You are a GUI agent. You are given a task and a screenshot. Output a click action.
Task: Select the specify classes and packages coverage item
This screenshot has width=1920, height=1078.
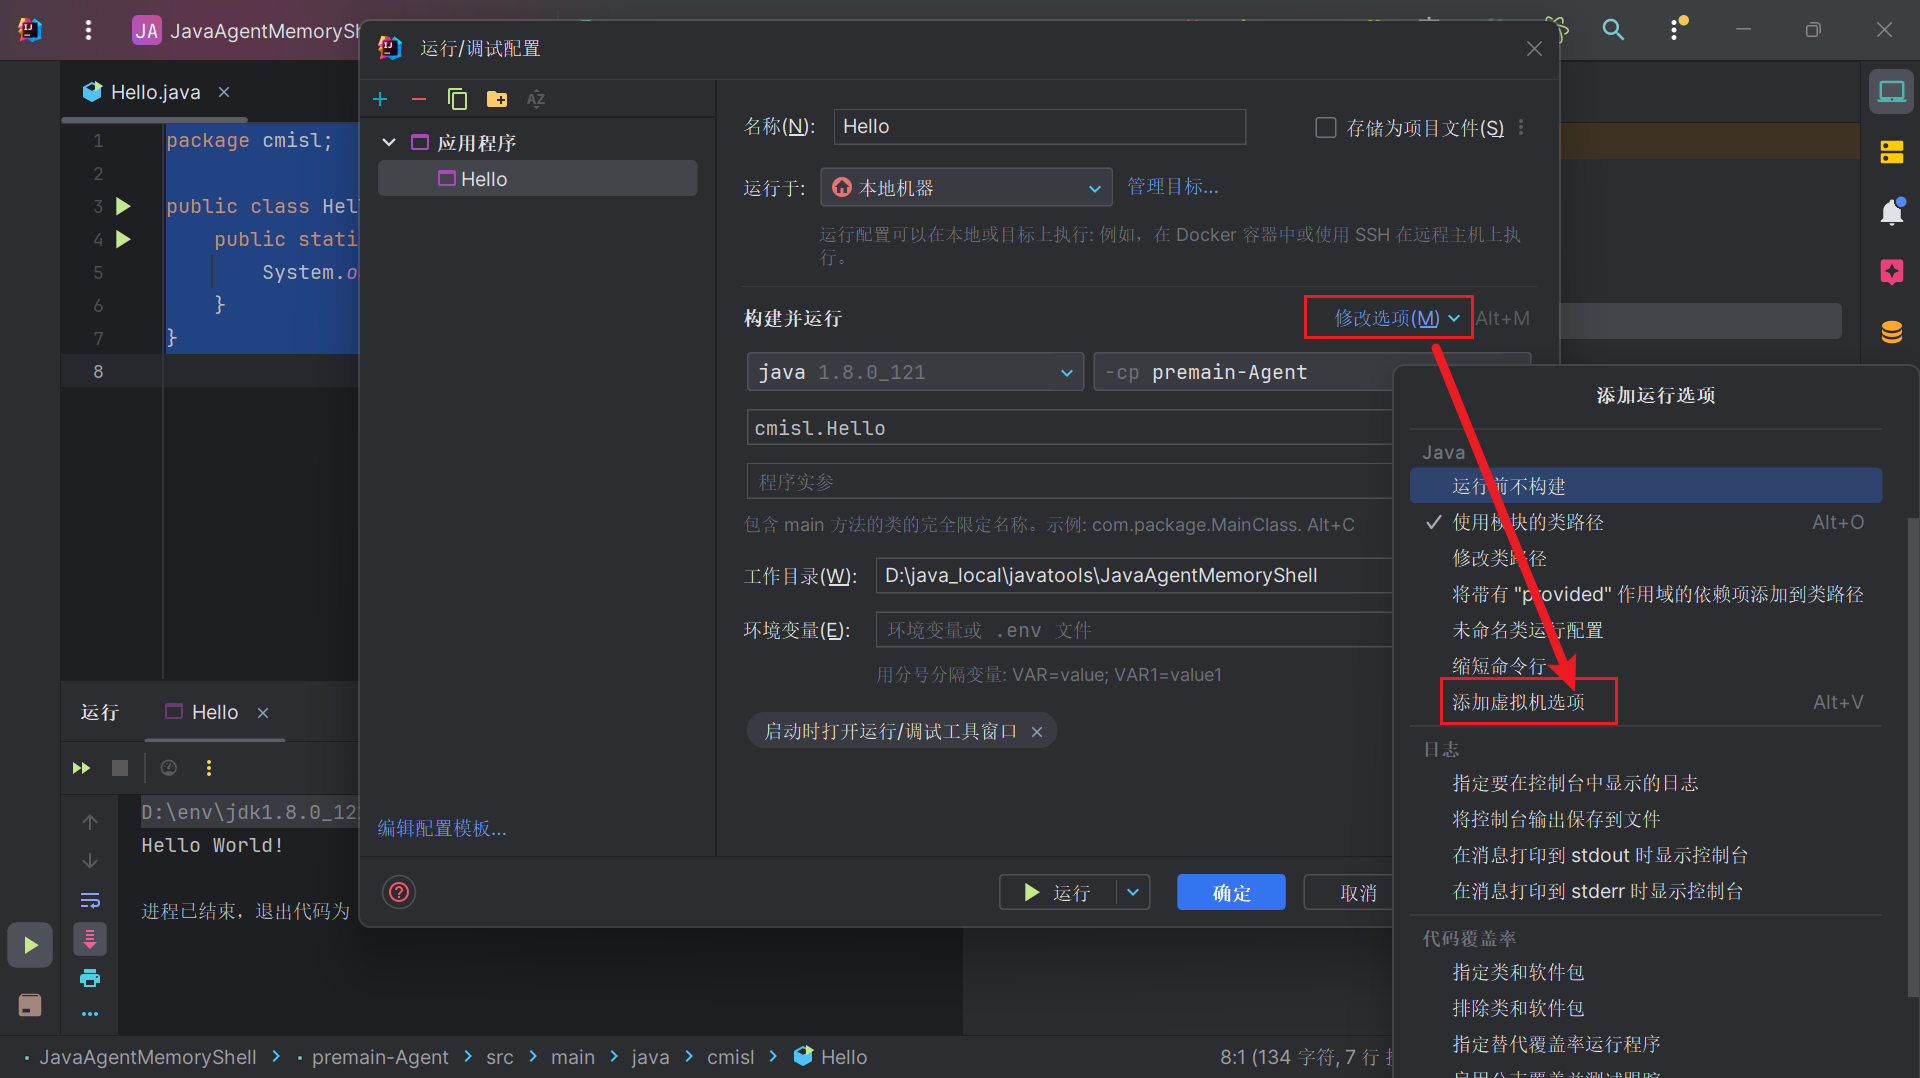pyautogui.click(x=1646, y=972)
